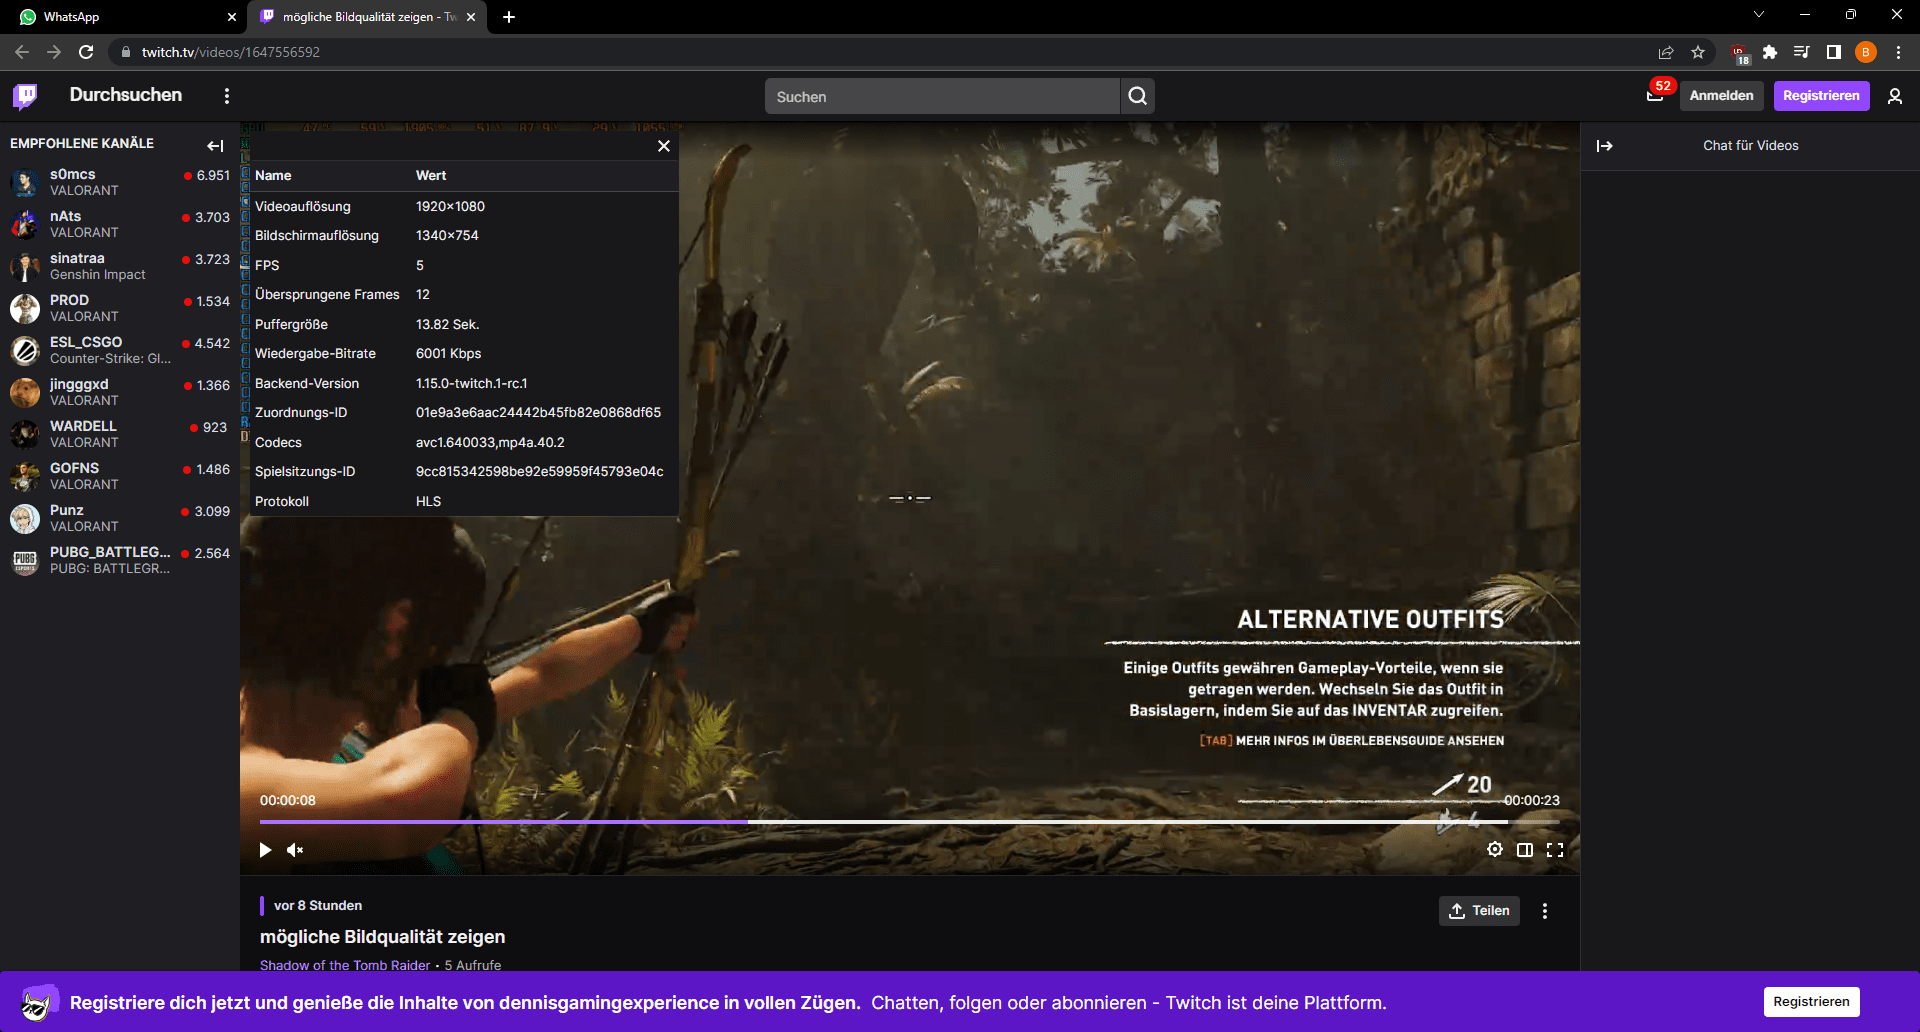Bookmark this page with the star icon
This screenshot has width=1920, height=1032.
pos(1698,52)
